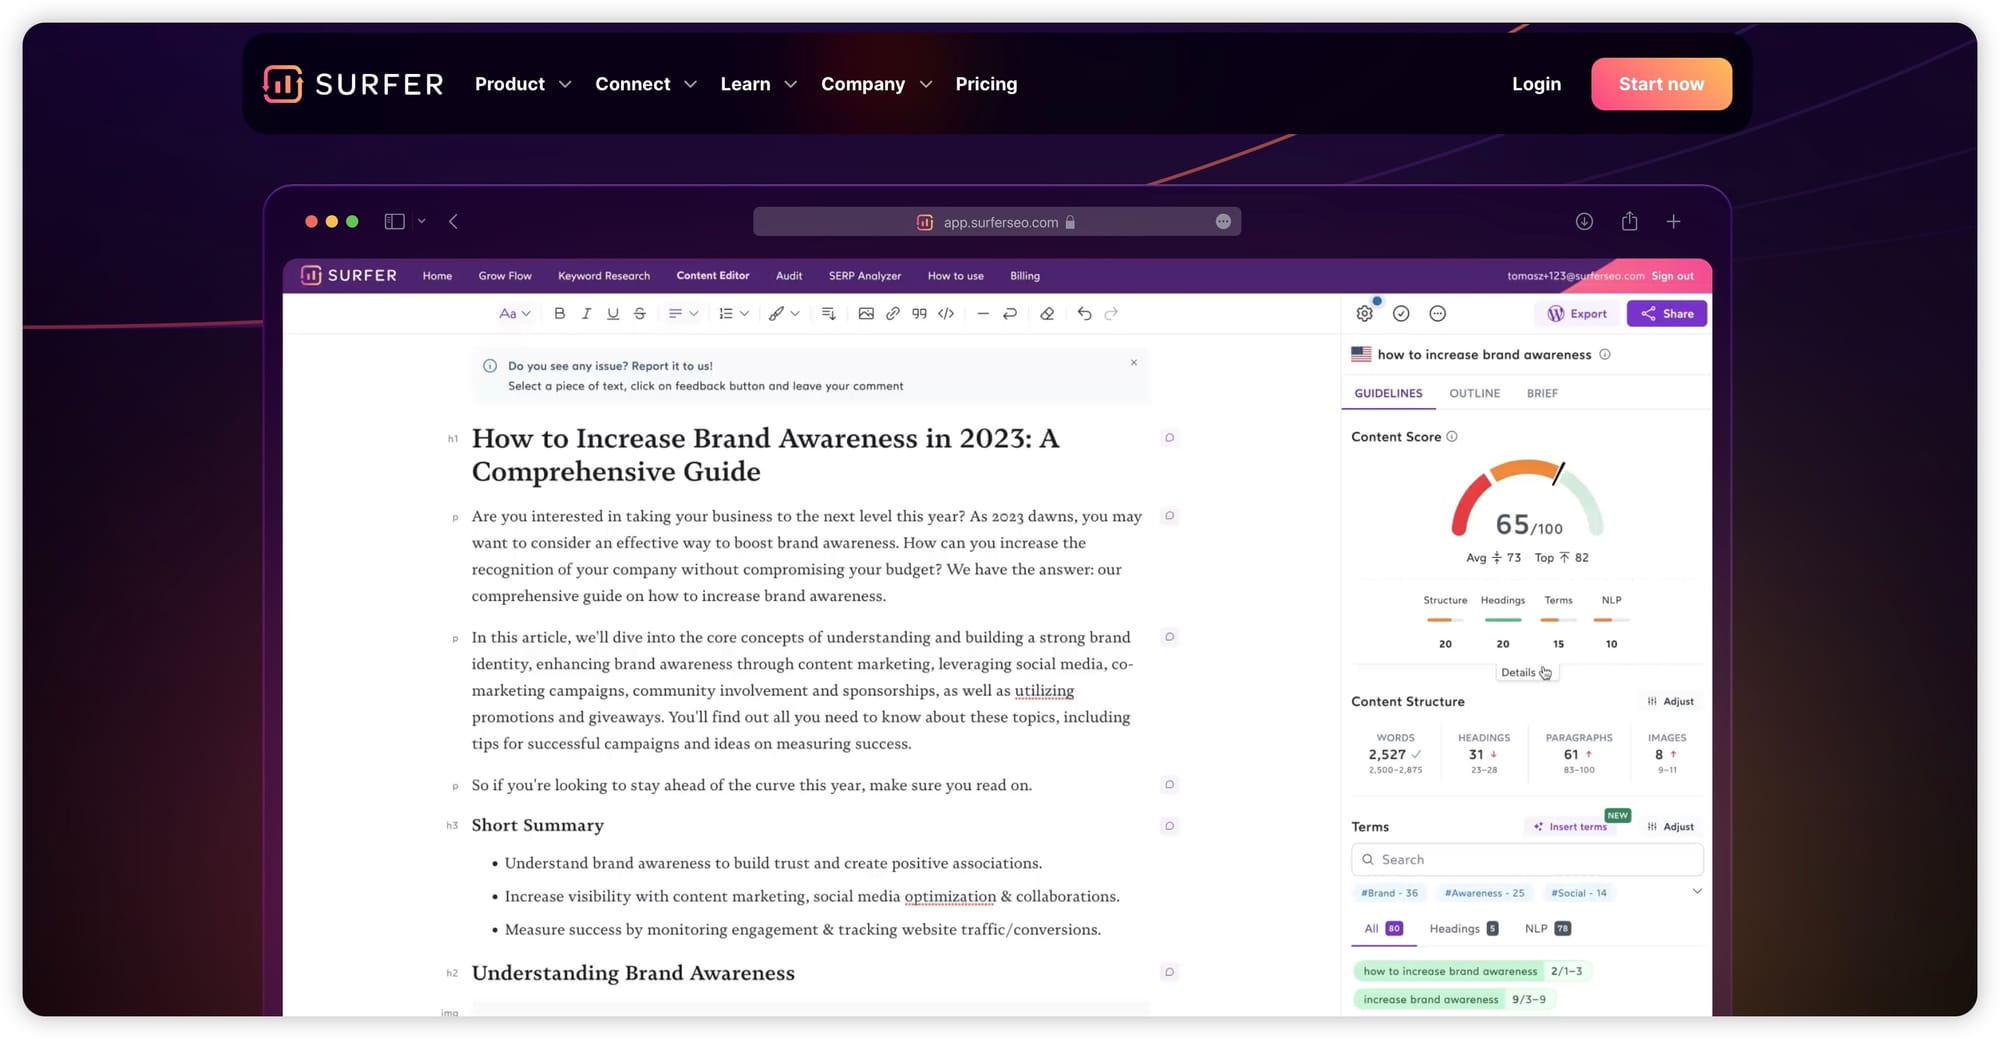This screenshot has width=2000, height=1039.
Task: Switch to the BRIEF tab
Action: pyautogui.click(x=1542, y=394)
